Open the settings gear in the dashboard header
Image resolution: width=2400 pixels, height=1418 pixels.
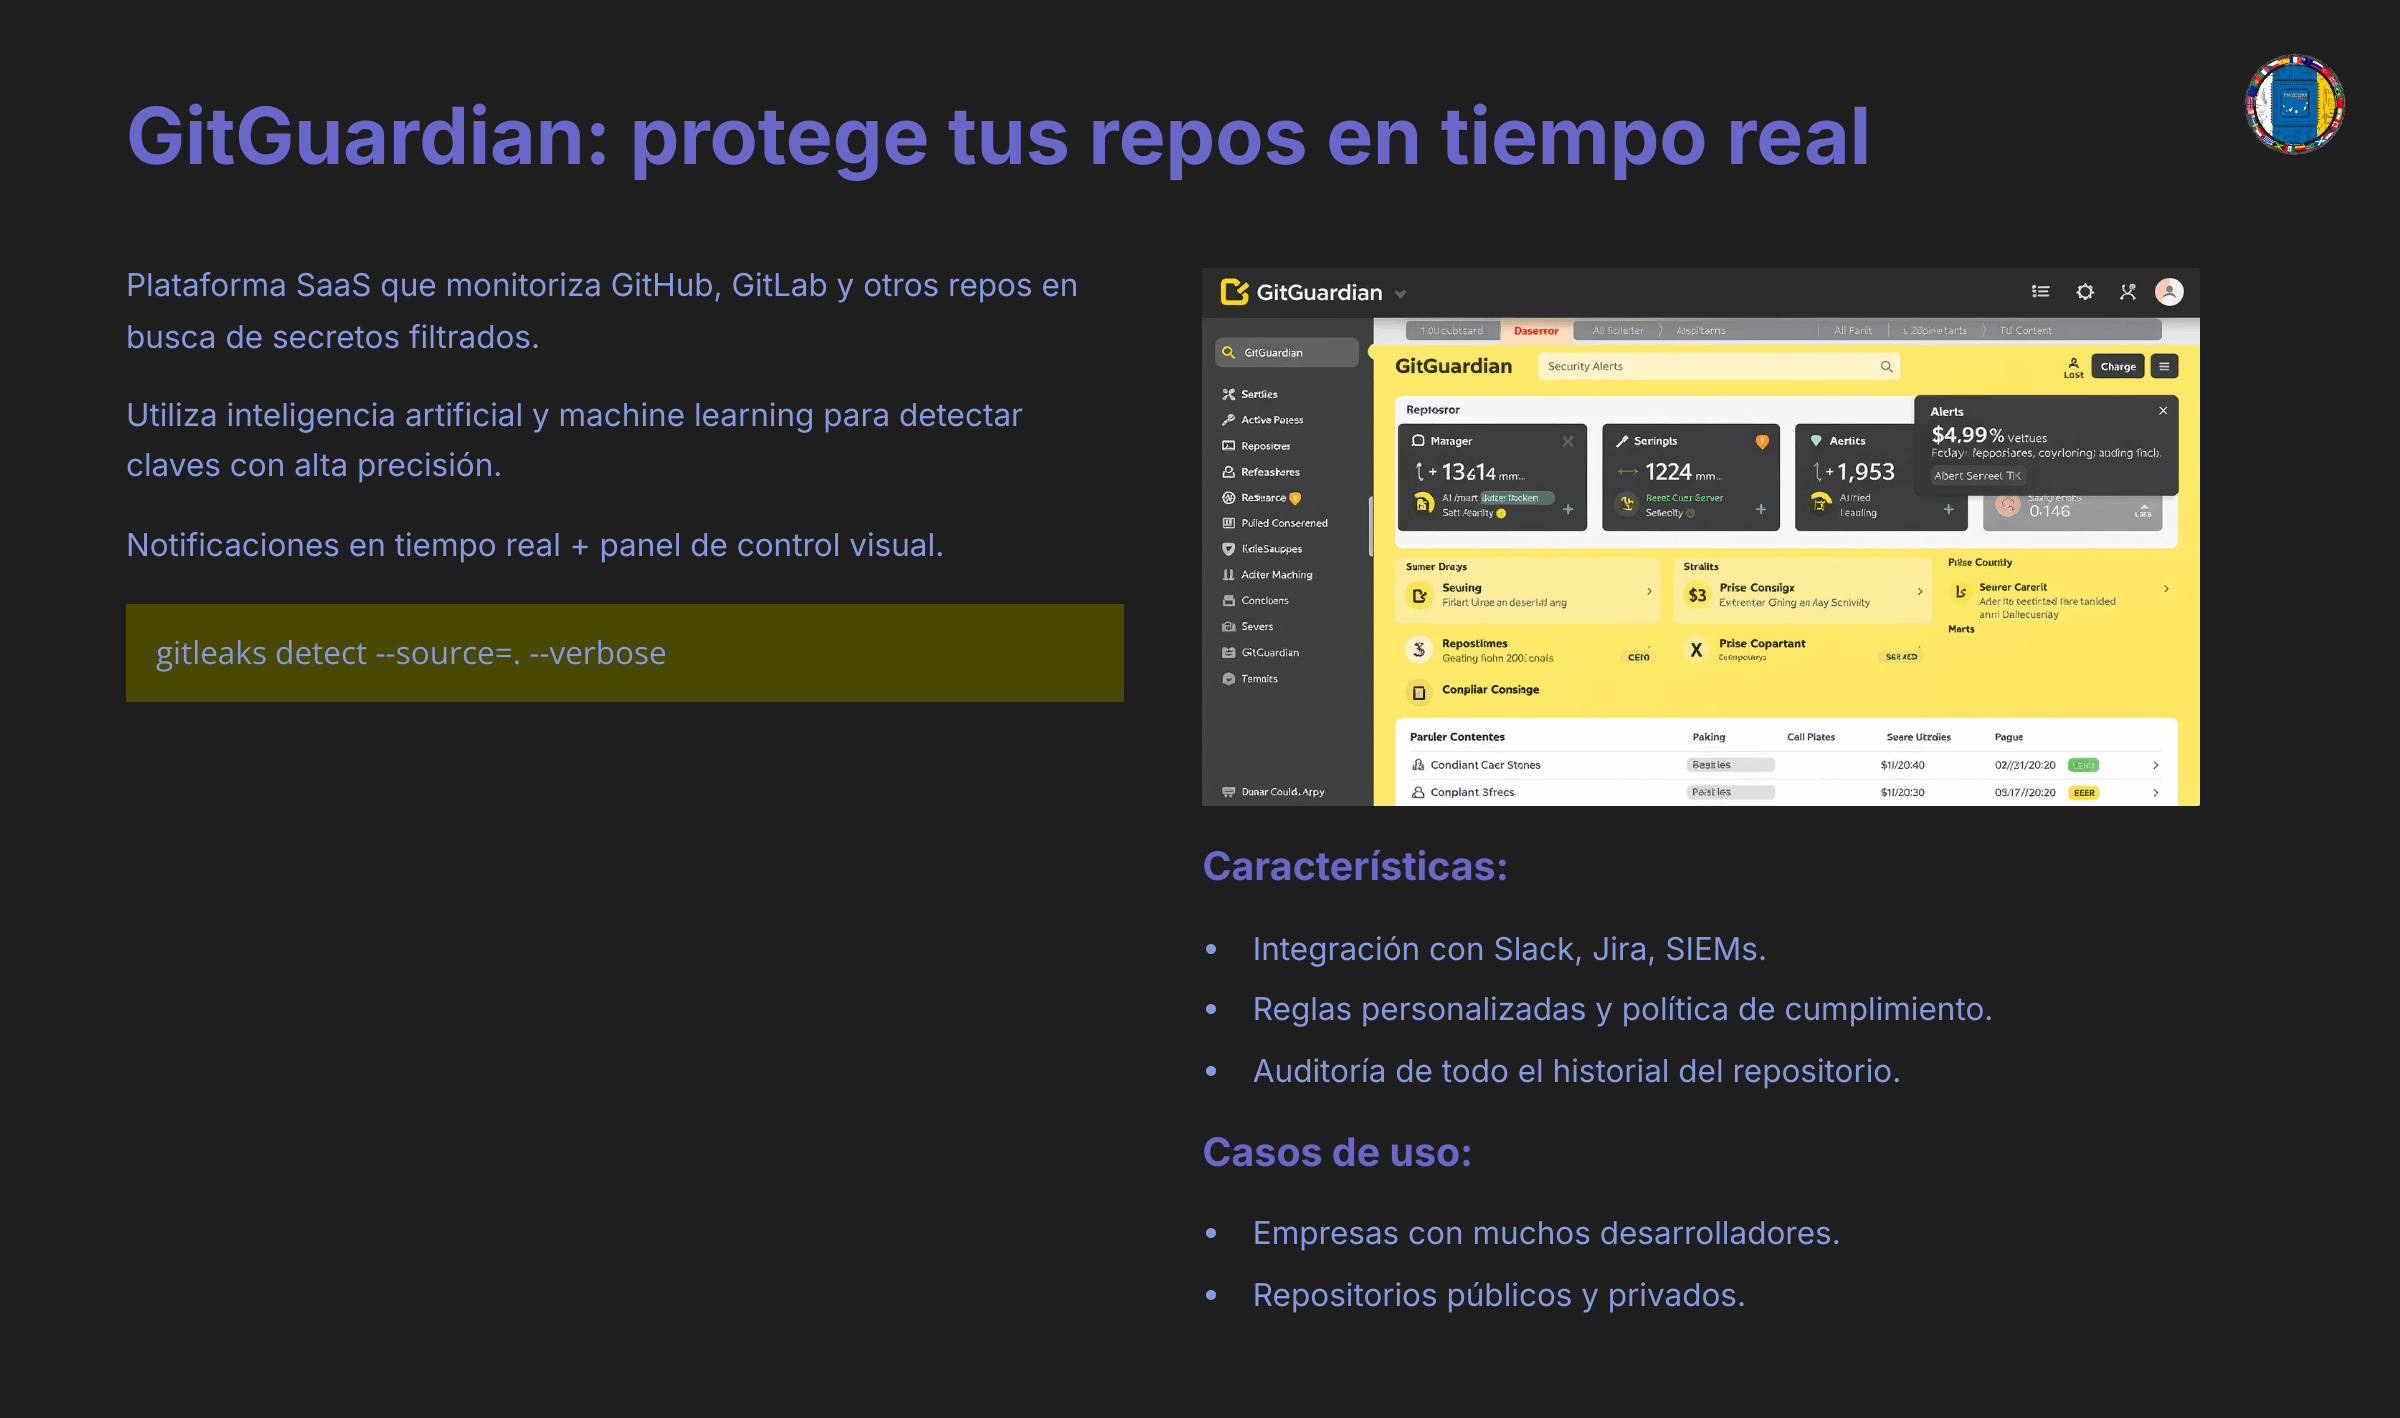[2085, 292]
